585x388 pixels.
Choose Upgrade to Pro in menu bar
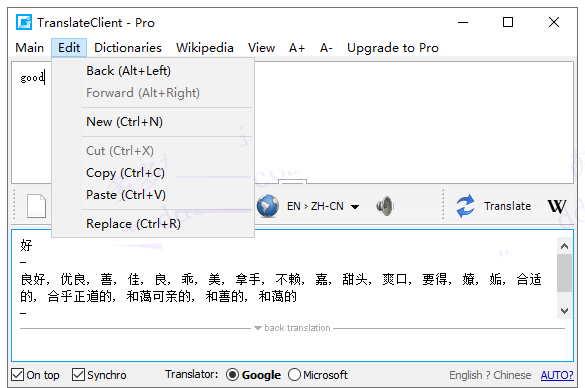click(393, 48)
